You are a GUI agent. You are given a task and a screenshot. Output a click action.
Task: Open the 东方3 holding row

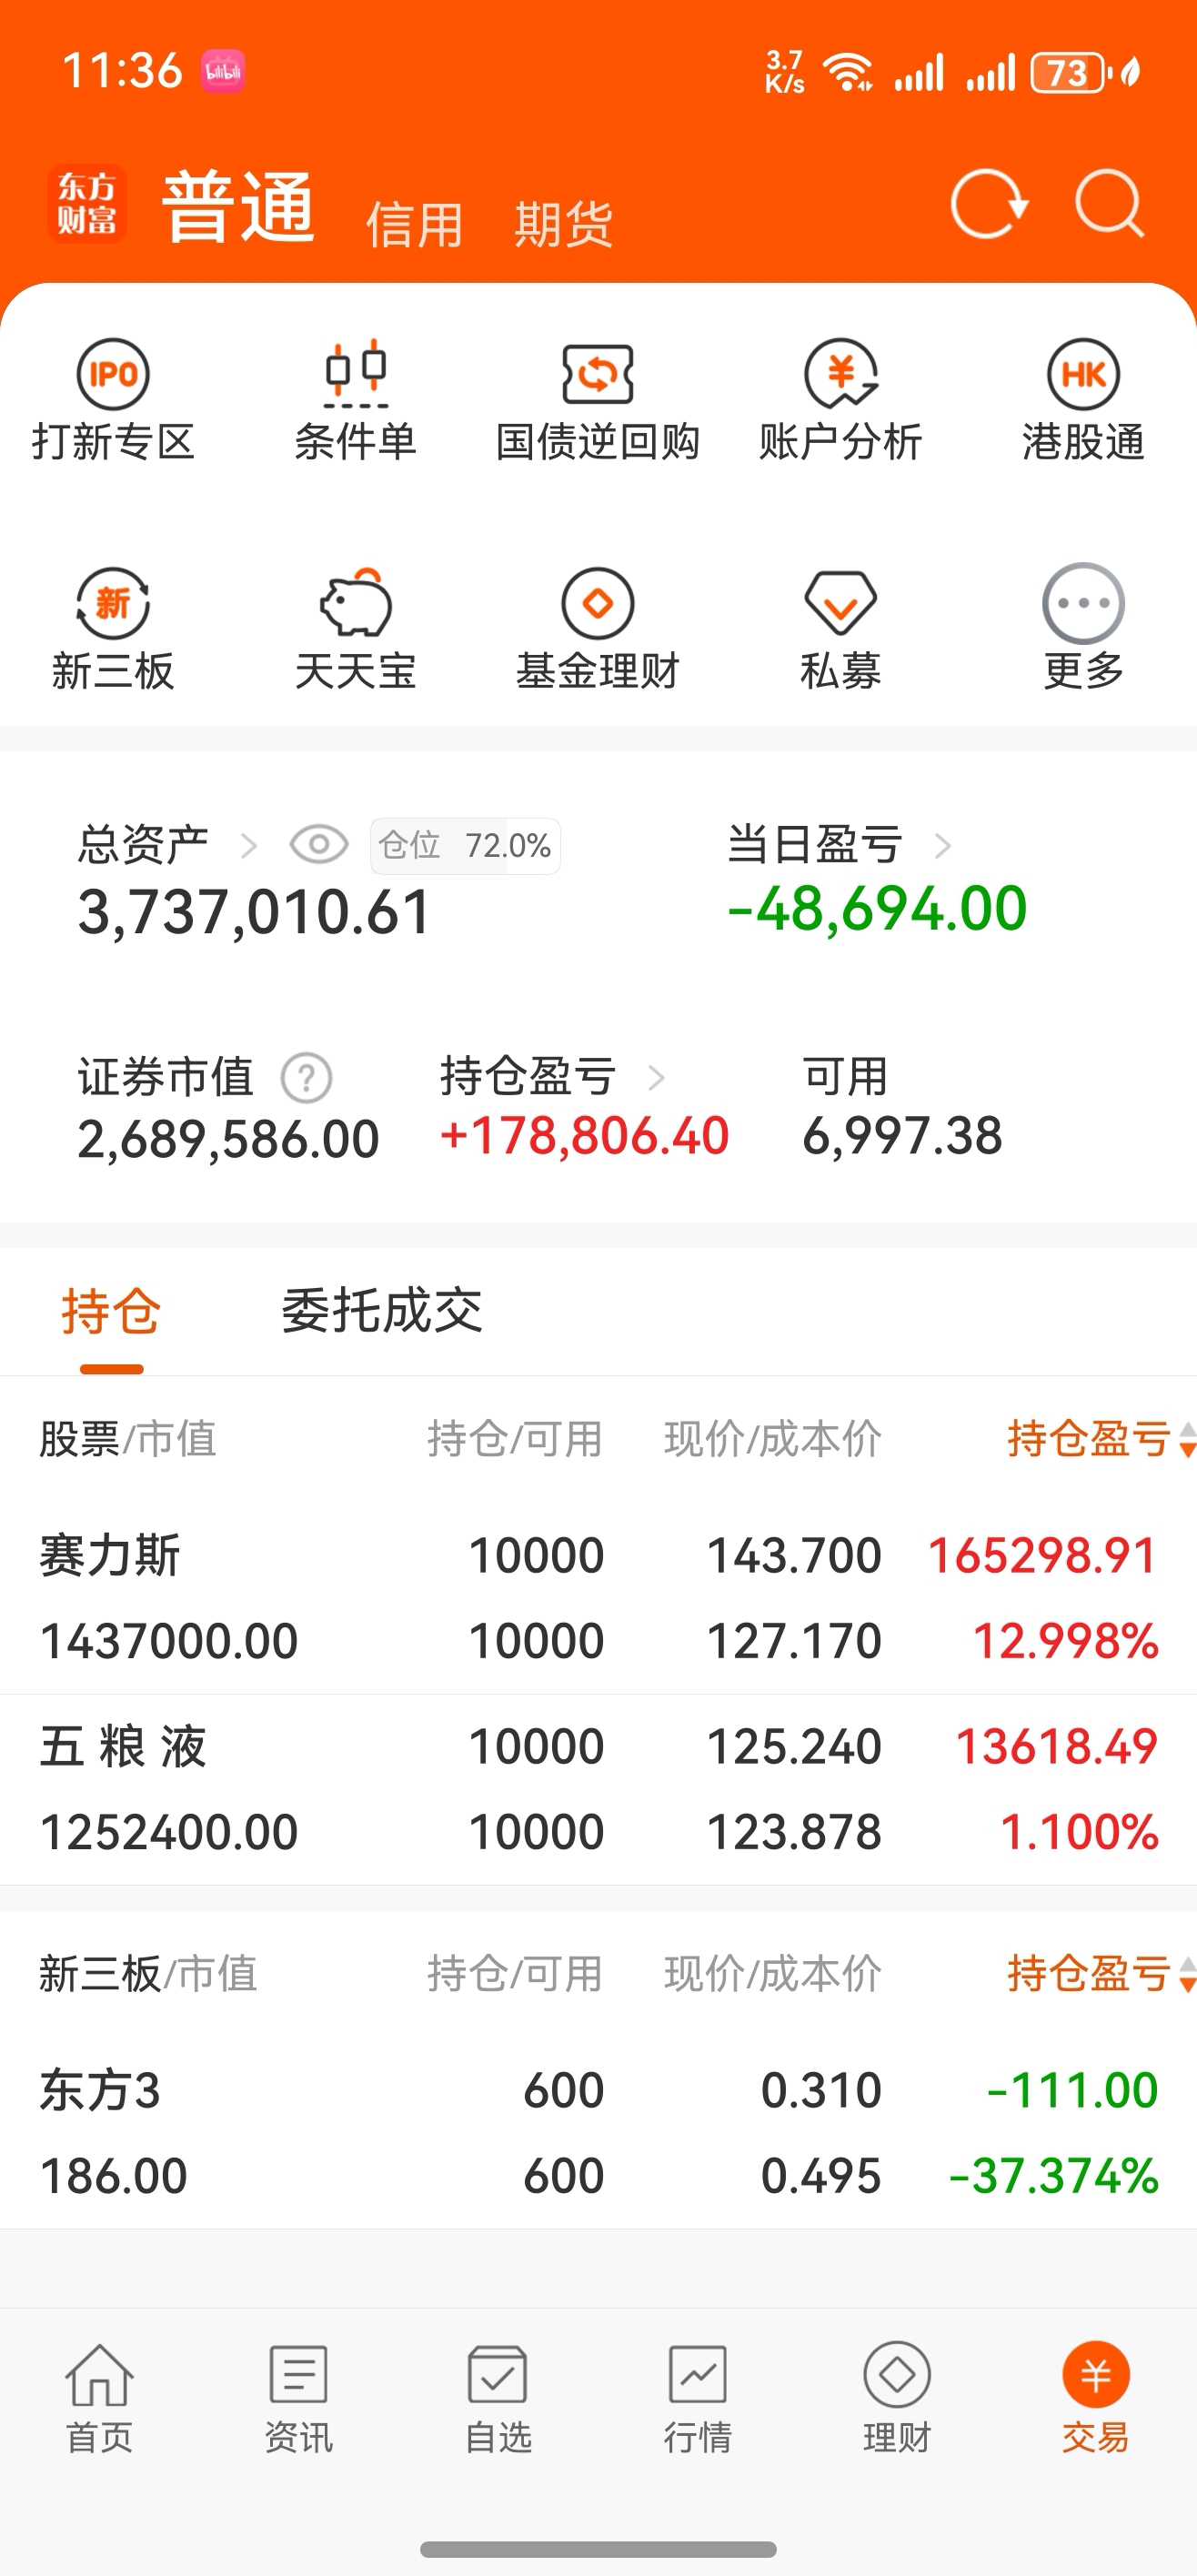598,2133
